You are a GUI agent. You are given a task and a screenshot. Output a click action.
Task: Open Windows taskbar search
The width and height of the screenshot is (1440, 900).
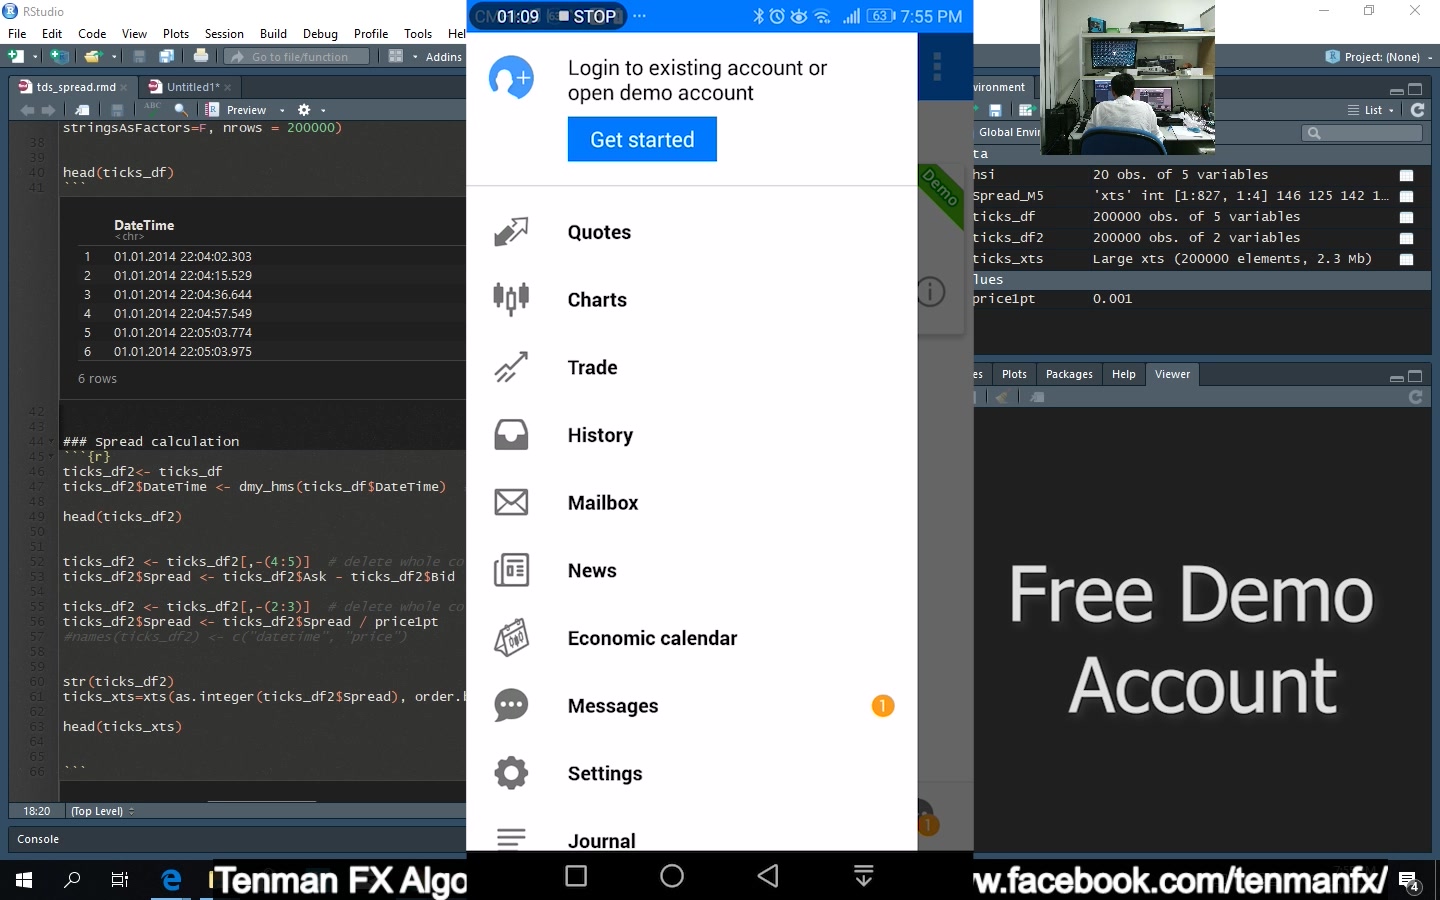tap(72, 880)
